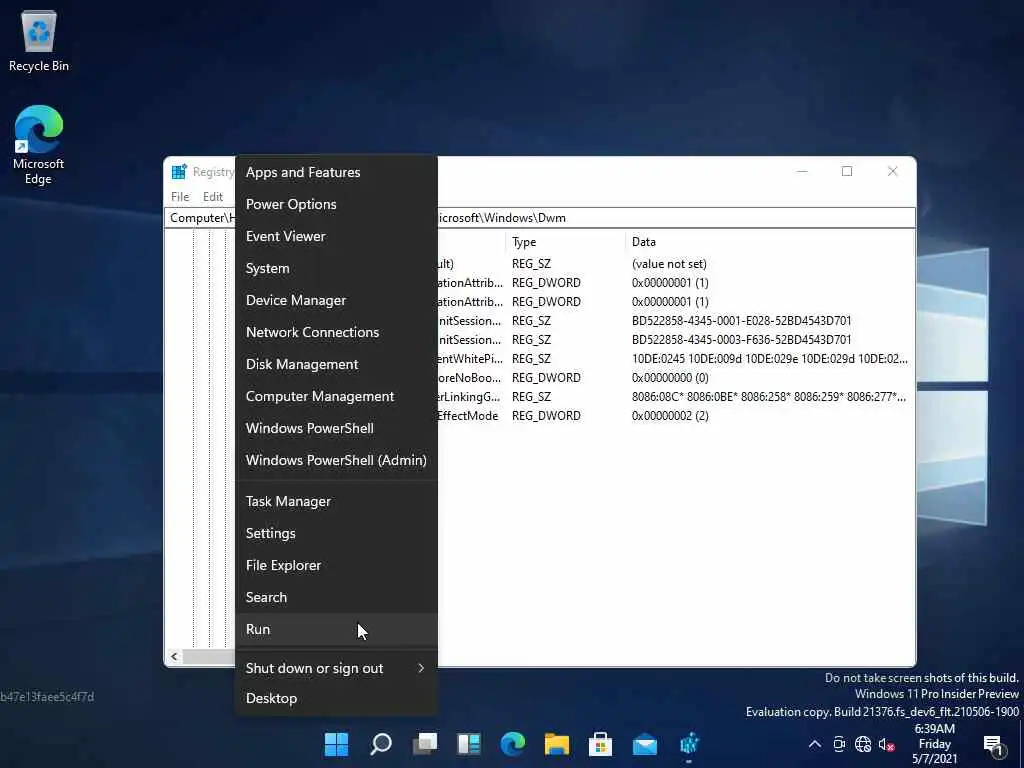Open the Recycle Bin desktop icon
The image size is (1024, 768).
[x=39, y=40]
